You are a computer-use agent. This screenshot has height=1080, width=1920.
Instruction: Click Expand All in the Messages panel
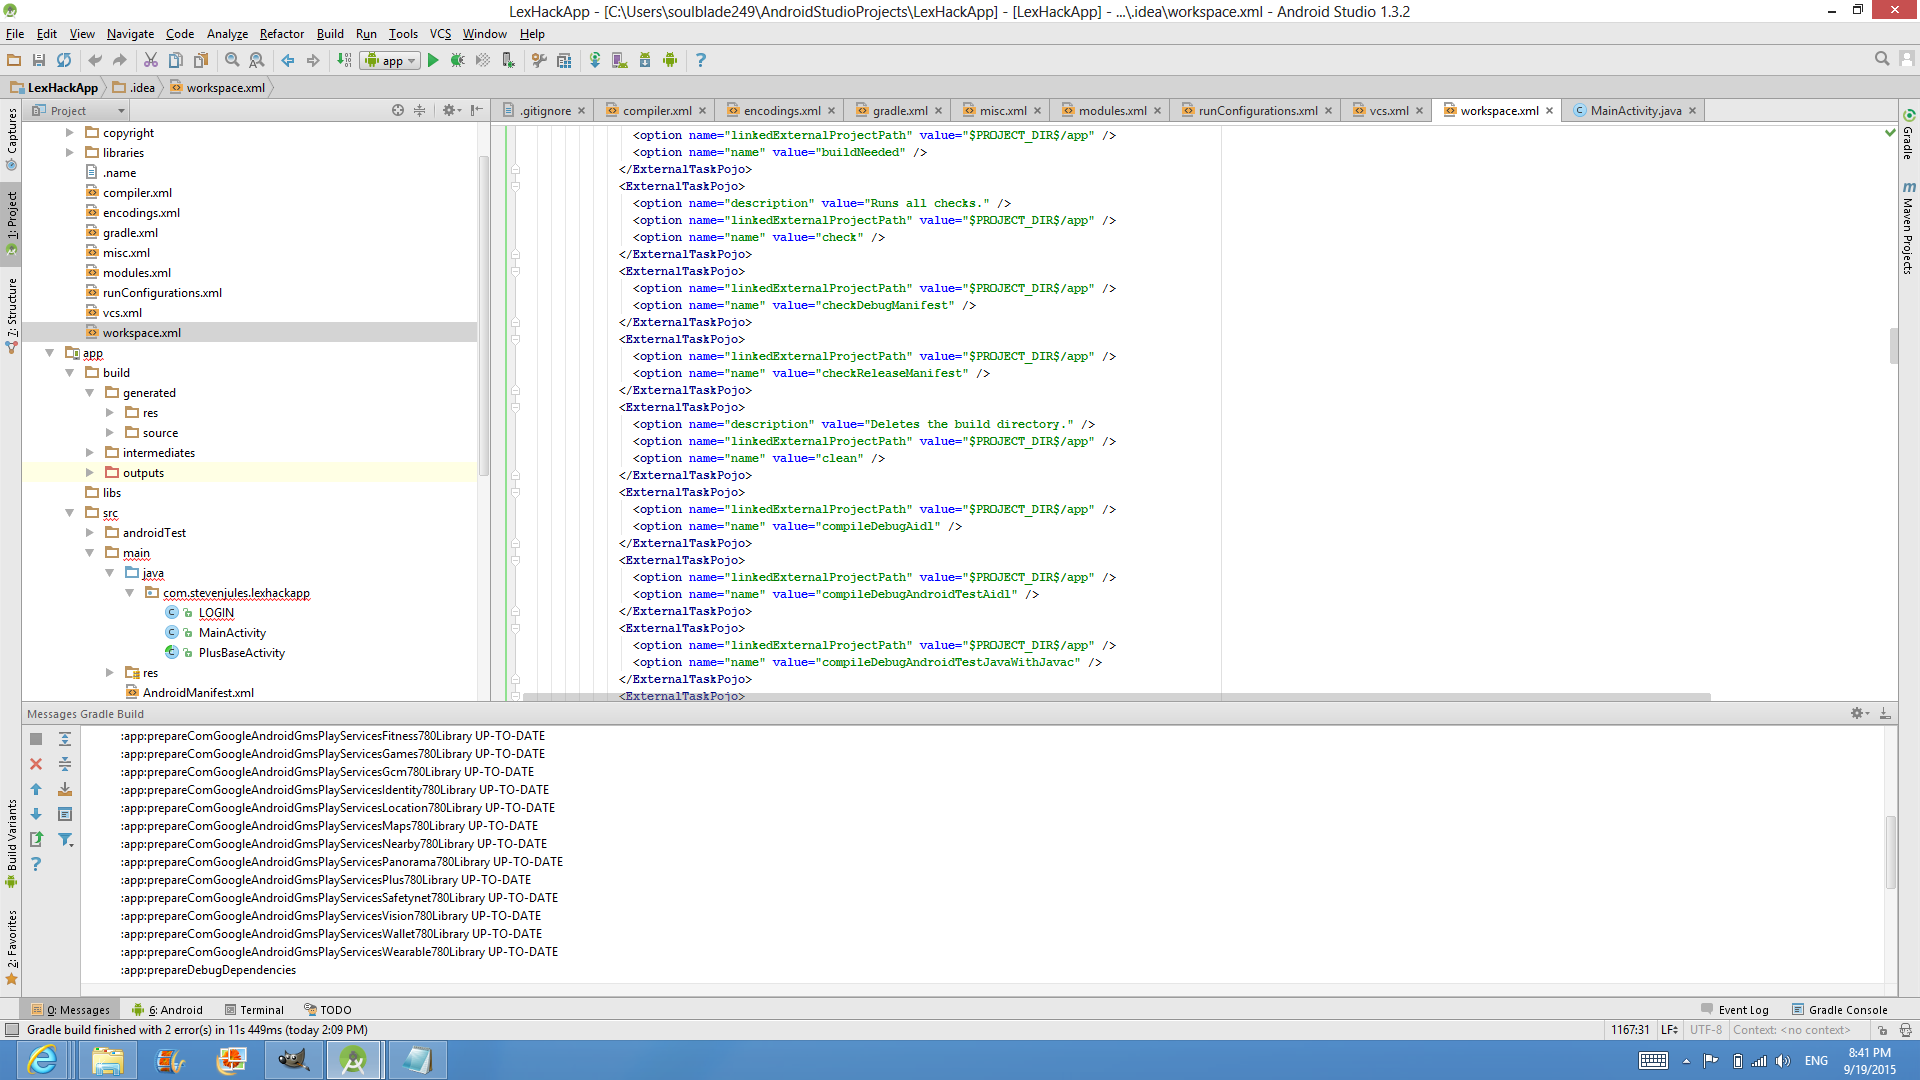point(65,739)
